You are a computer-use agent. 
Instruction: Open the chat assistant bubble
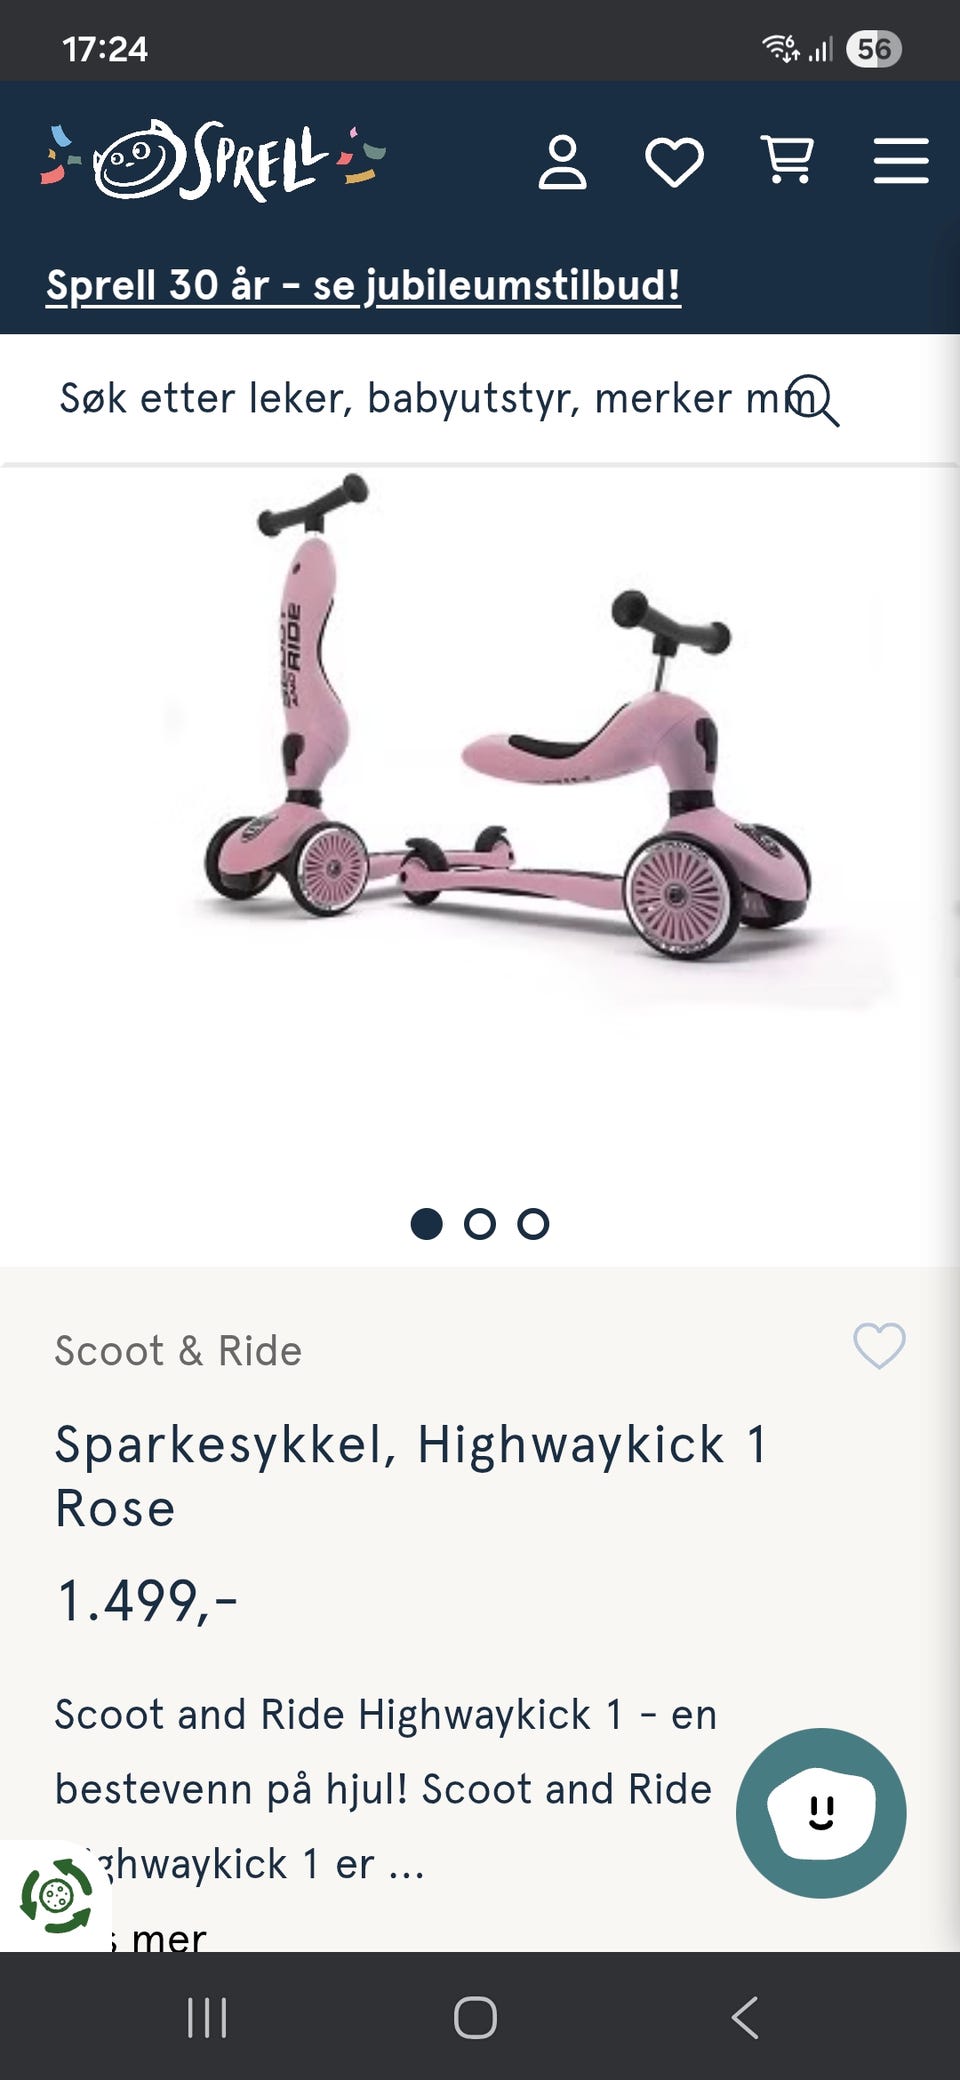click(x=821, y=1813)
